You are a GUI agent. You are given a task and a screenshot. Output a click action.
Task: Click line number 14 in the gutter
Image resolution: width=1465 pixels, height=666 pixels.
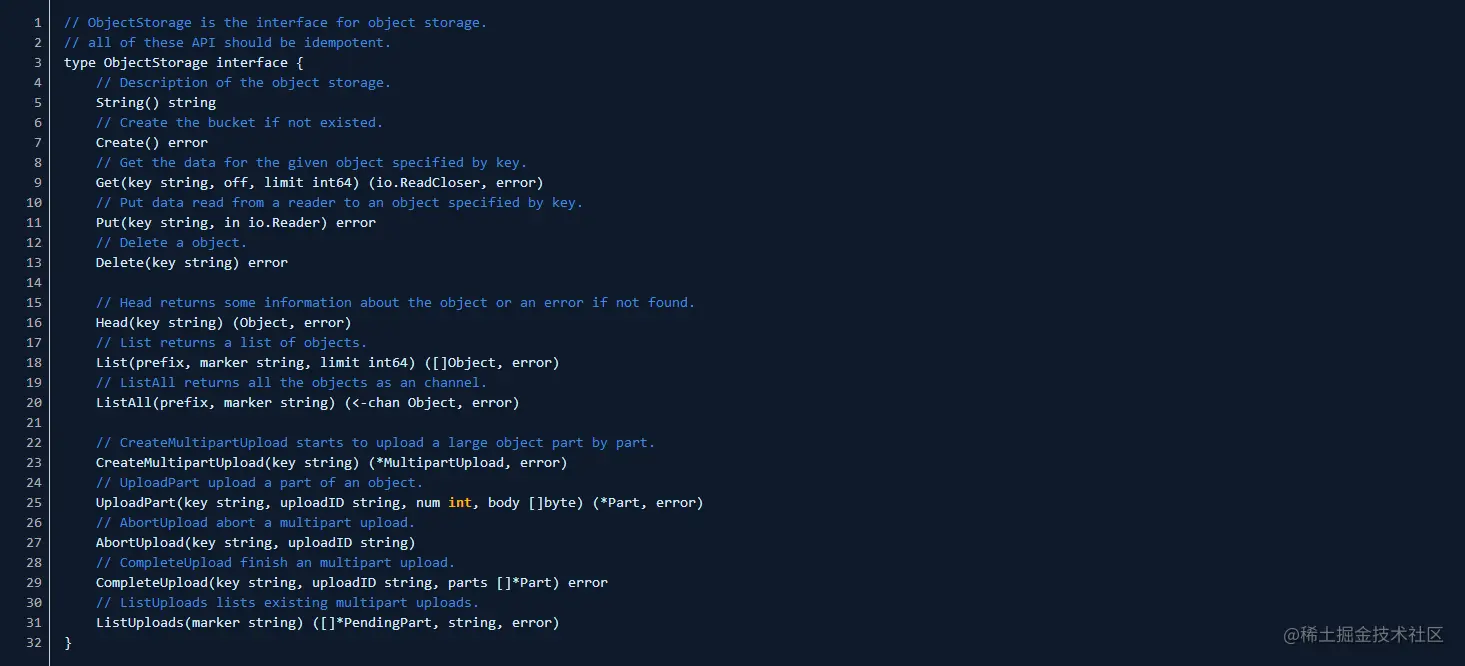tap(34, 282)
